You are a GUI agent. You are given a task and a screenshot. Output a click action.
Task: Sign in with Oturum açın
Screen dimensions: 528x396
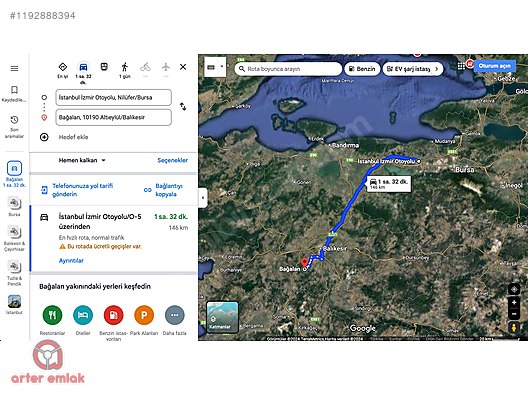(495, 66)
